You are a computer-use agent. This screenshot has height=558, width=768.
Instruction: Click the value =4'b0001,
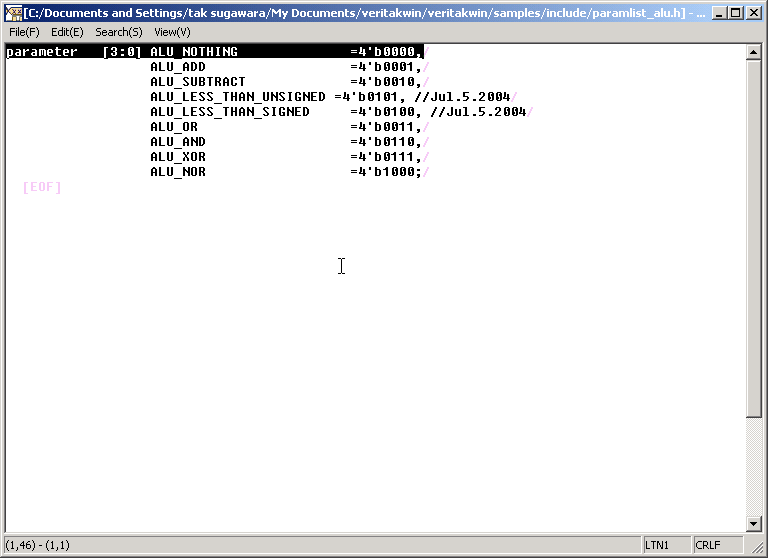386,67
